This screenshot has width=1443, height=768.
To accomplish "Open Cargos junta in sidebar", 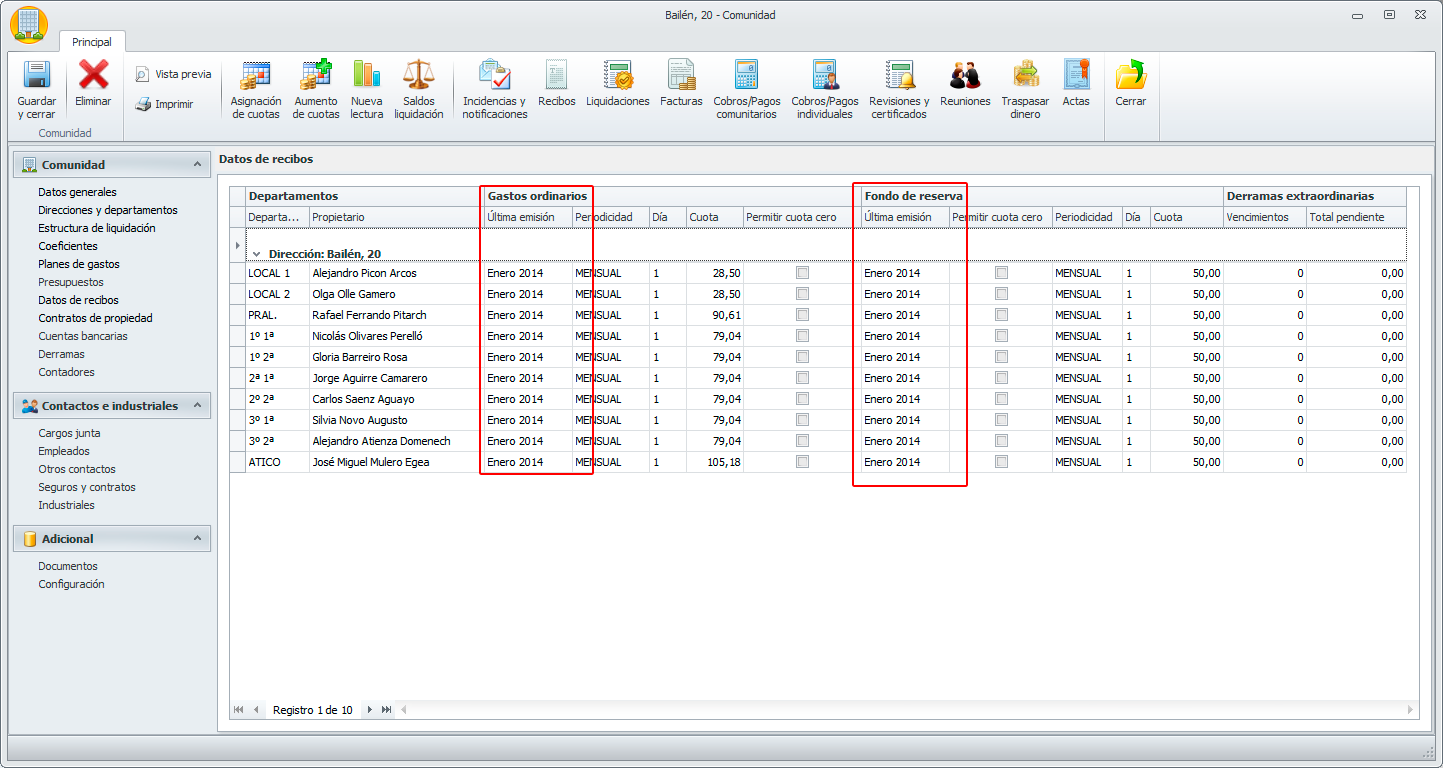I will tap(69, 433).
